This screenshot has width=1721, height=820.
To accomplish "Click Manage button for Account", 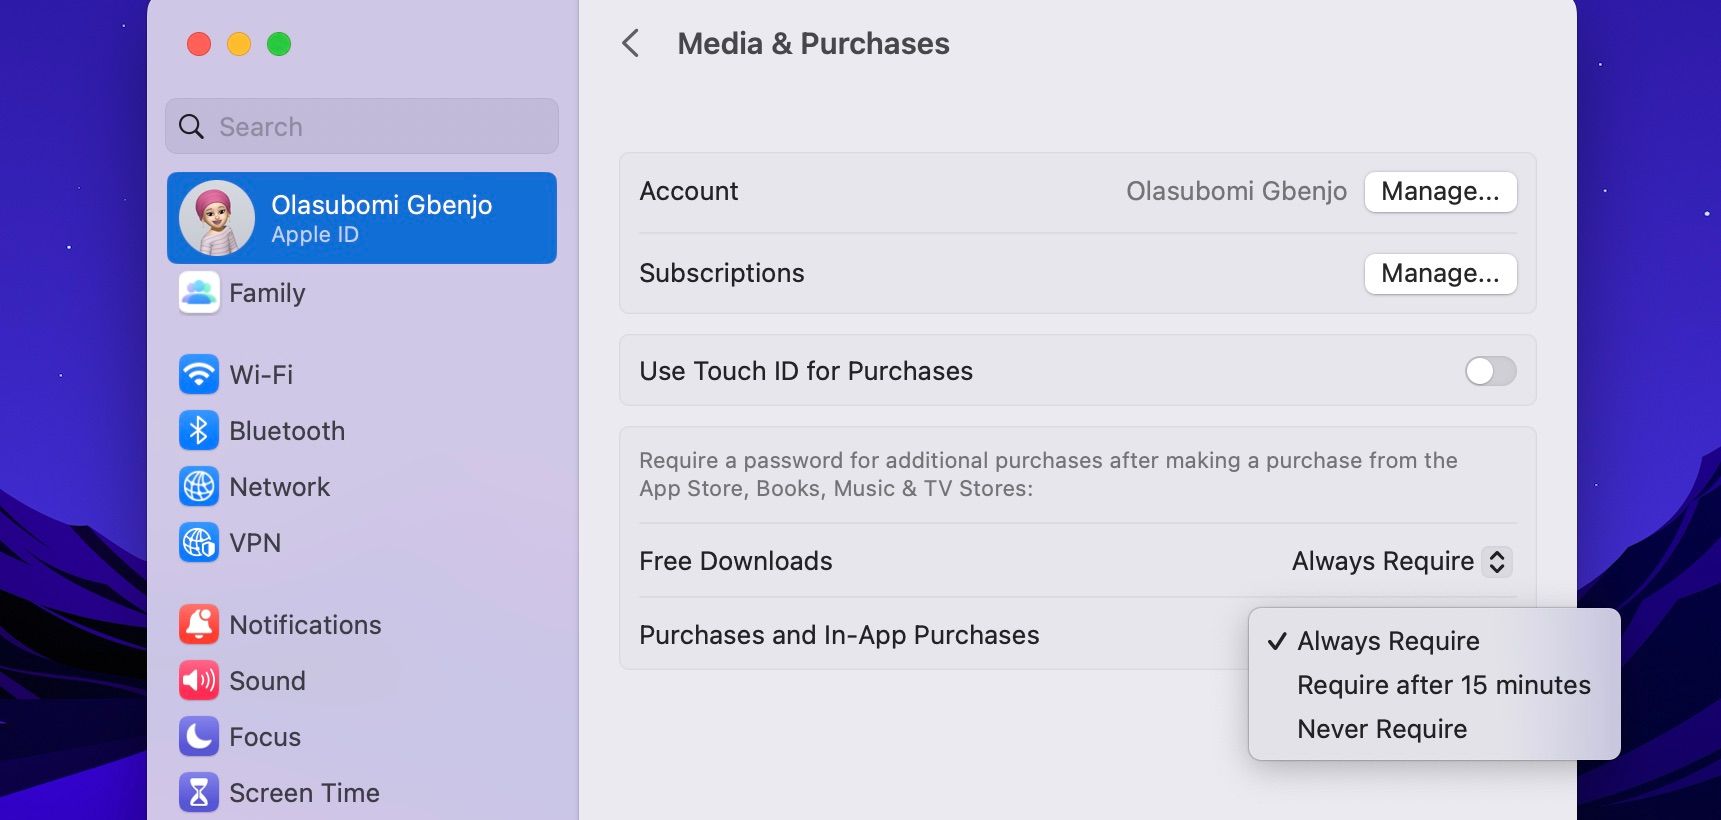I will tap(1440, 192).
